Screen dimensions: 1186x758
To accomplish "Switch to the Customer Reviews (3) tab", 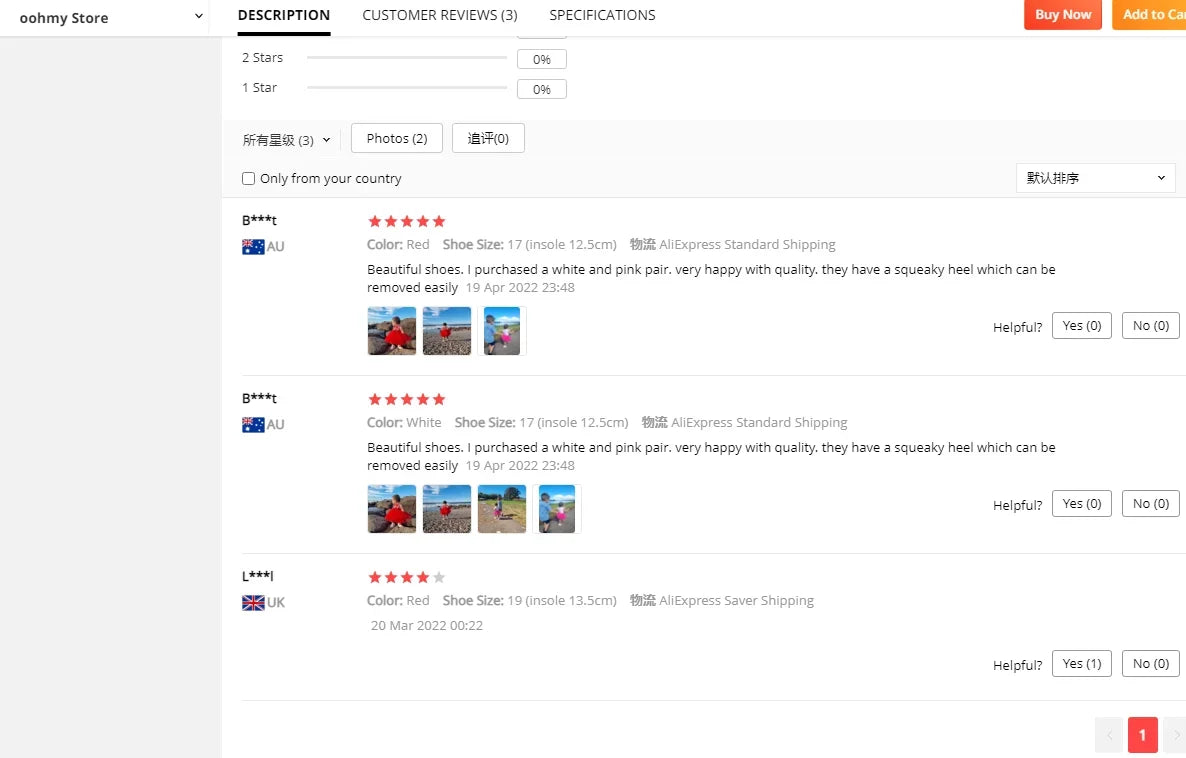I will [439, 15].
